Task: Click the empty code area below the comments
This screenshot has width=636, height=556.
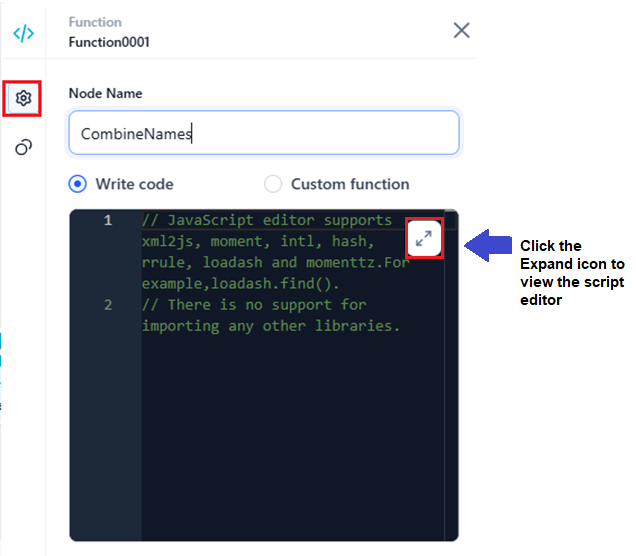Action: (292, 438)
